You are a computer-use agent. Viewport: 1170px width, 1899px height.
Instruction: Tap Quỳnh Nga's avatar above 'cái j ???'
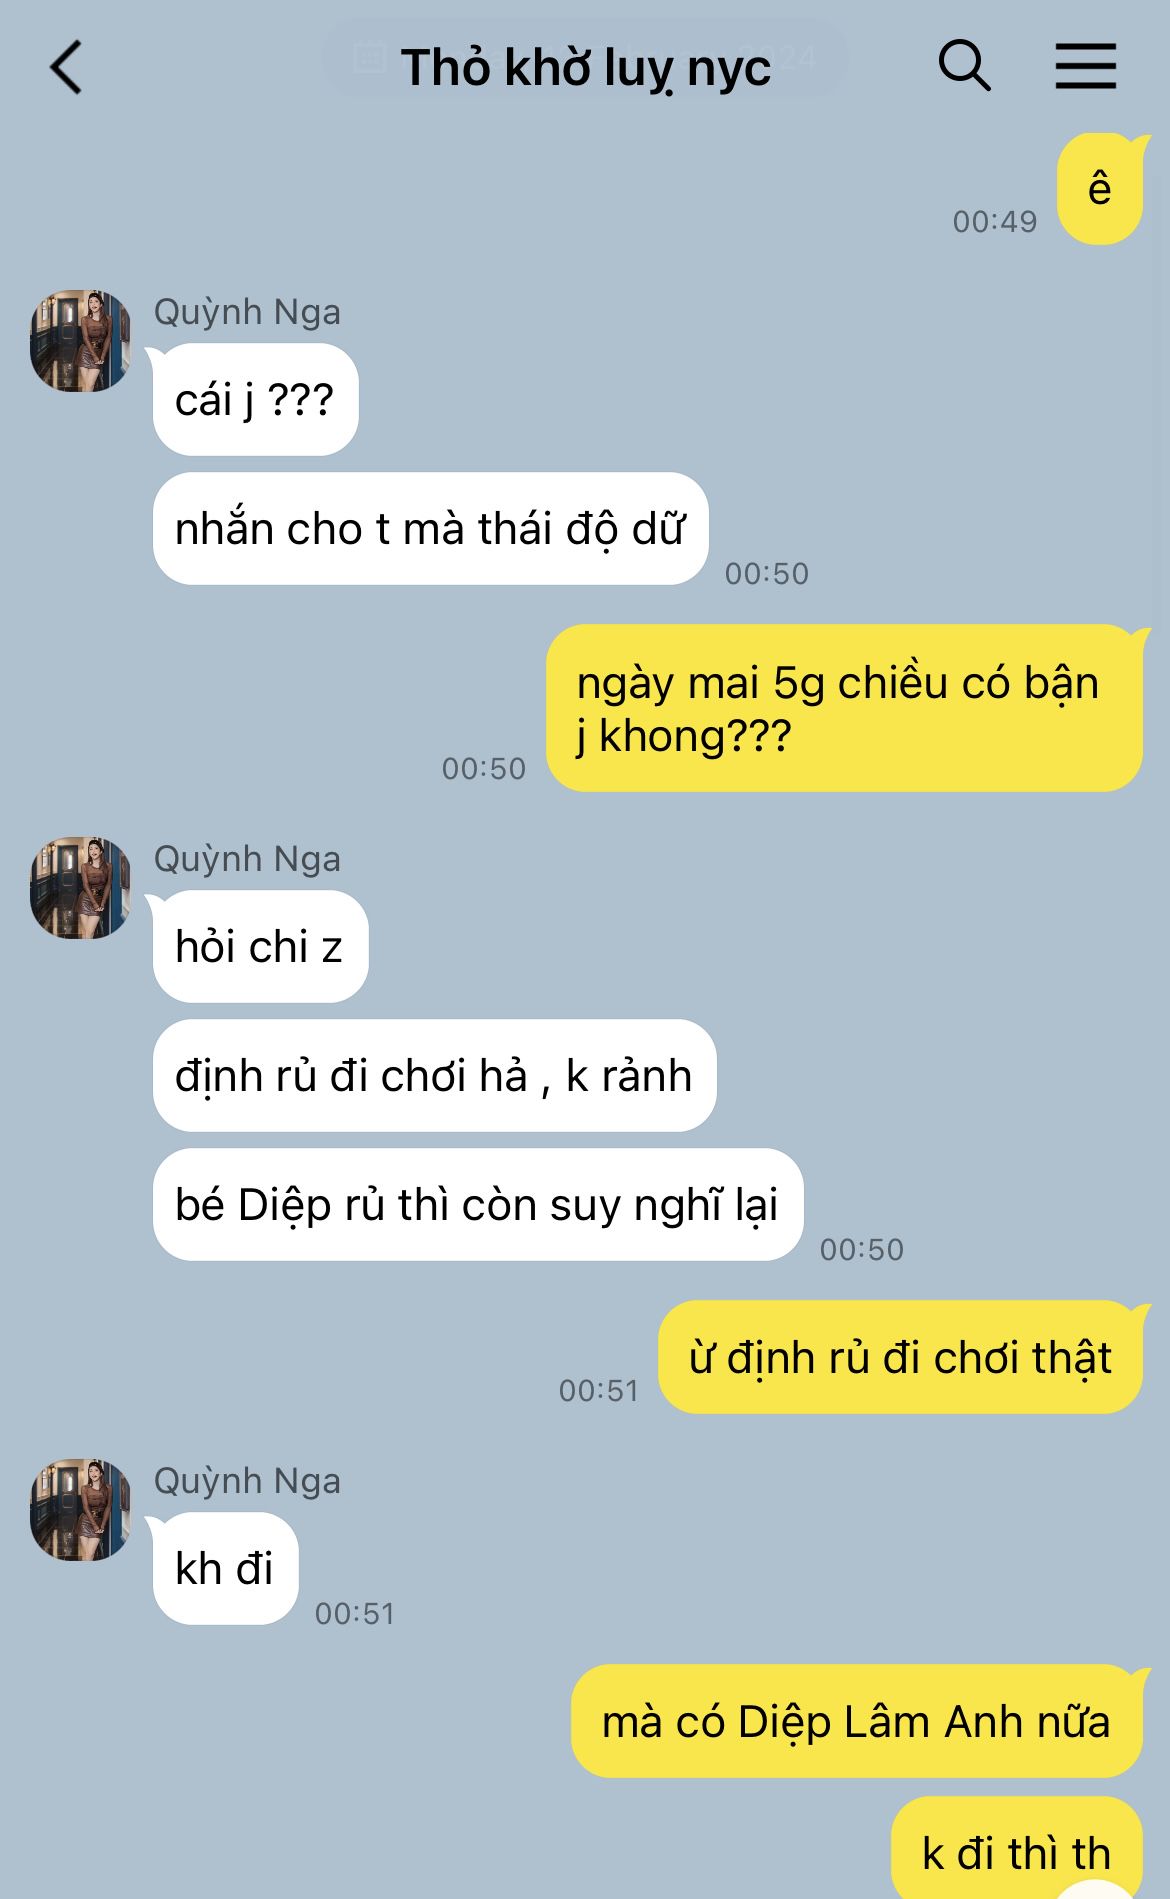80,341
